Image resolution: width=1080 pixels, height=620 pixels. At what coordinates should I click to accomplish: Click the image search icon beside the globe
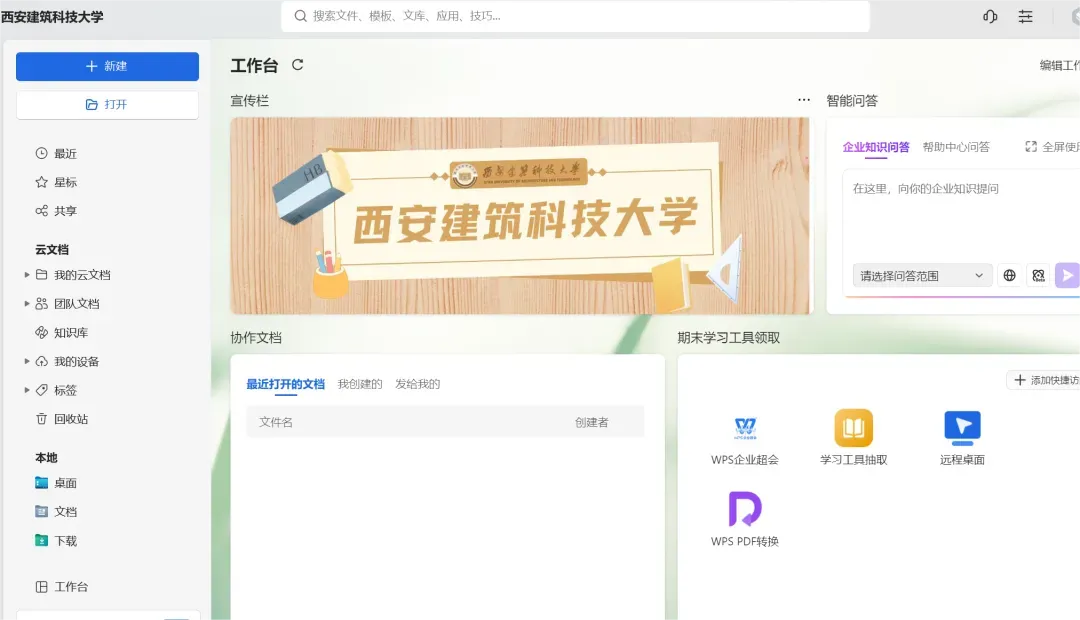1039,276
